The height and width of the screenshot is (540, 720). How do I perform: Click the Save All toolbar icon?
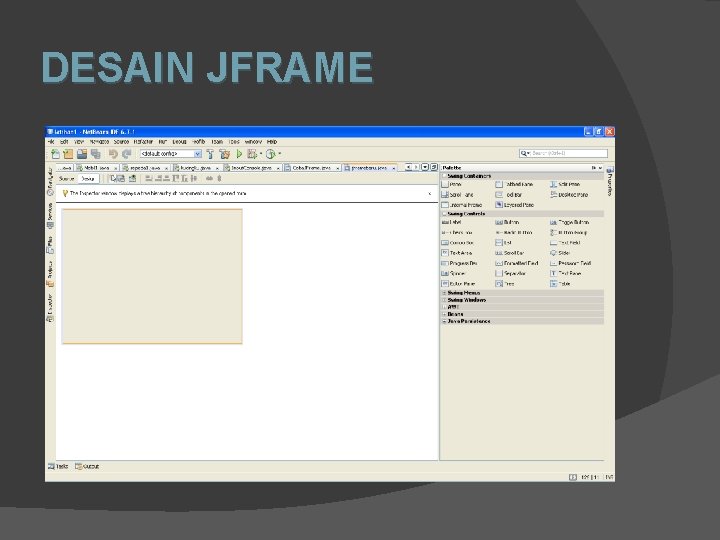(x=96, y=154)
